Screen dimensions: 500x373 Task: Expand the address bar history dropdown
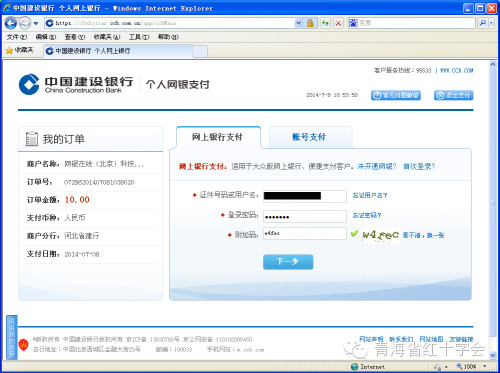coord(299,23)
